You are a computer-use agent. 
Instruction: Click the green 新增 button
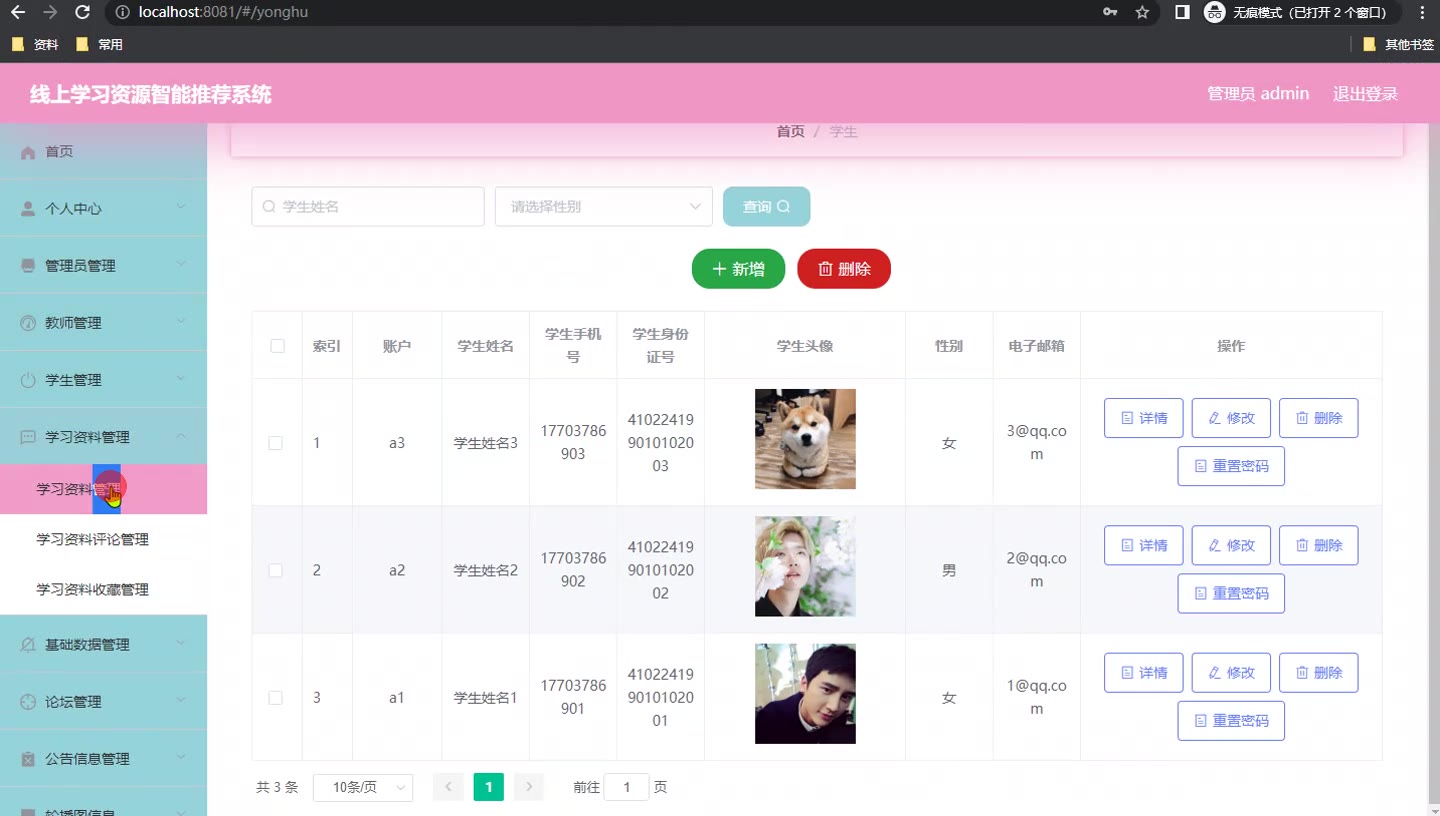coord(738,269)
